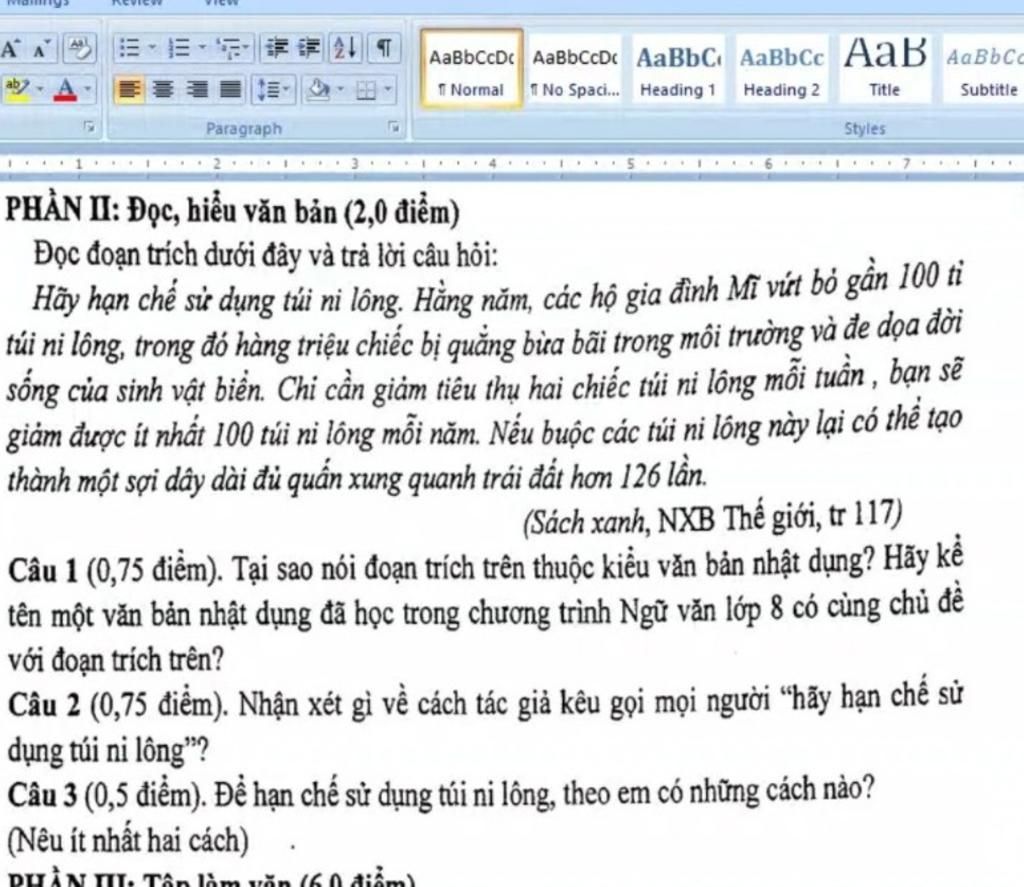
Task: Apply the Heading 1 style
Action: pyautogui.click(x=678, y=69)
